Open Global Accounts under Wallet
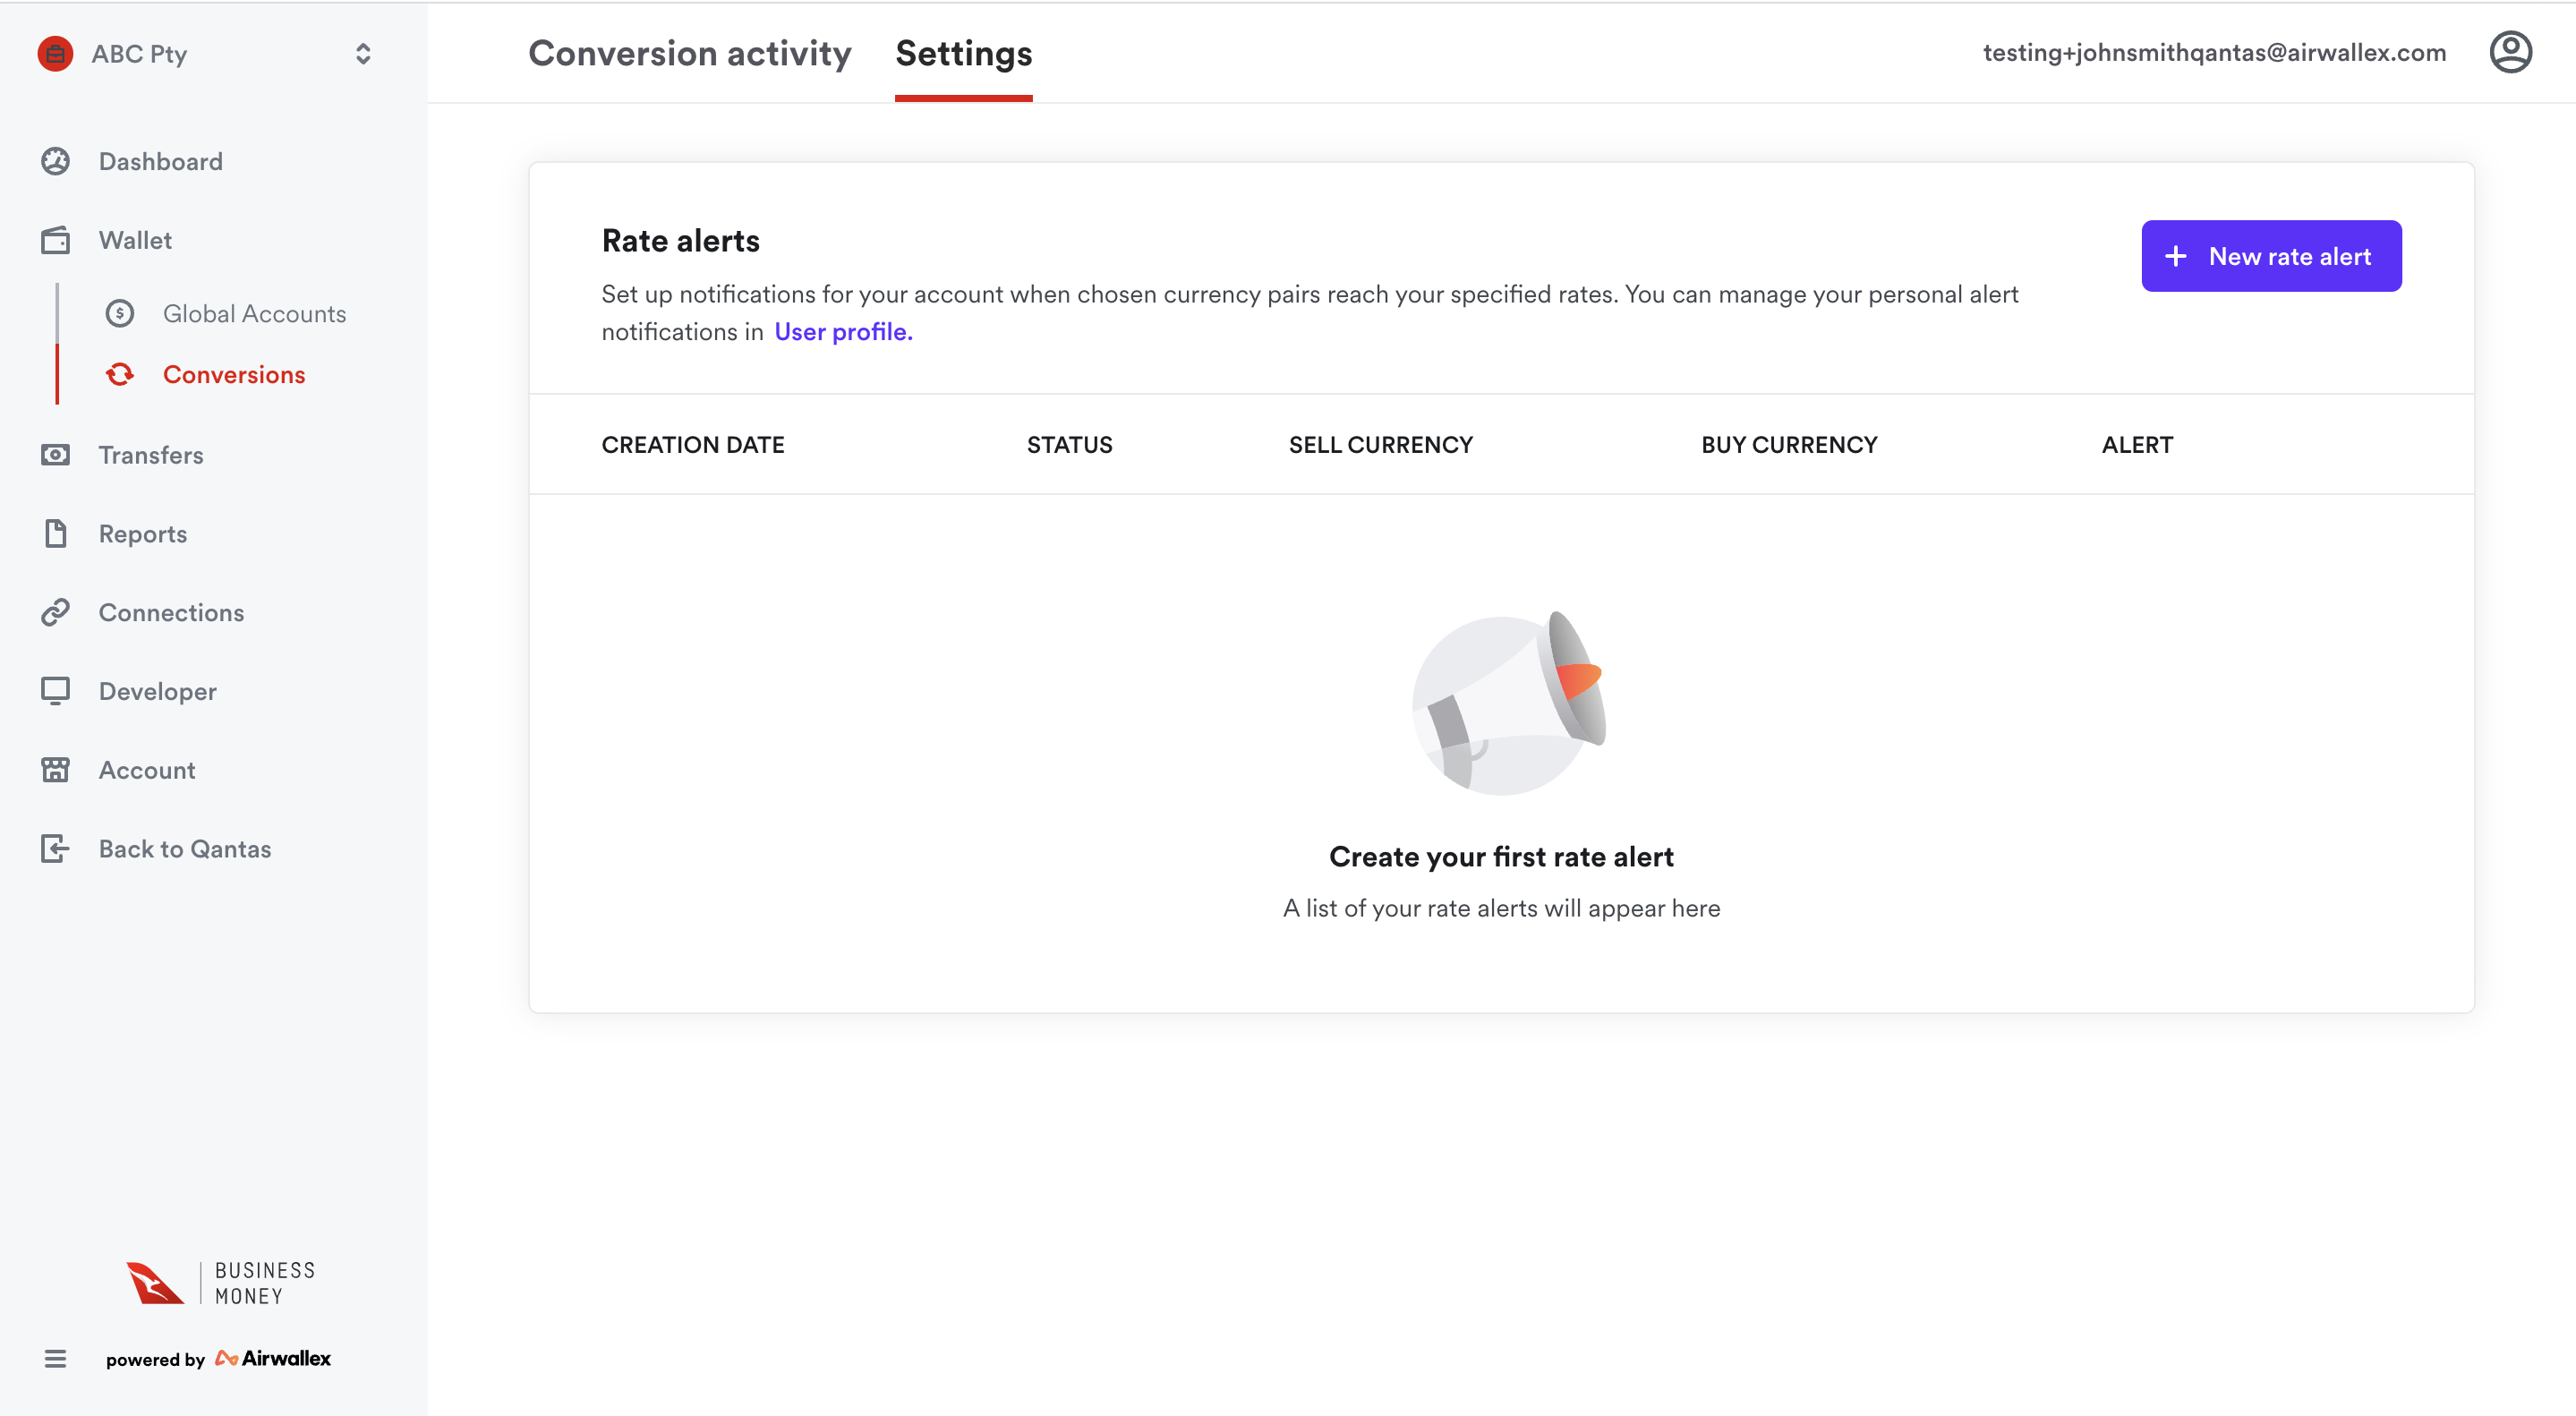2576x1416 pixels. click(254, 314)
